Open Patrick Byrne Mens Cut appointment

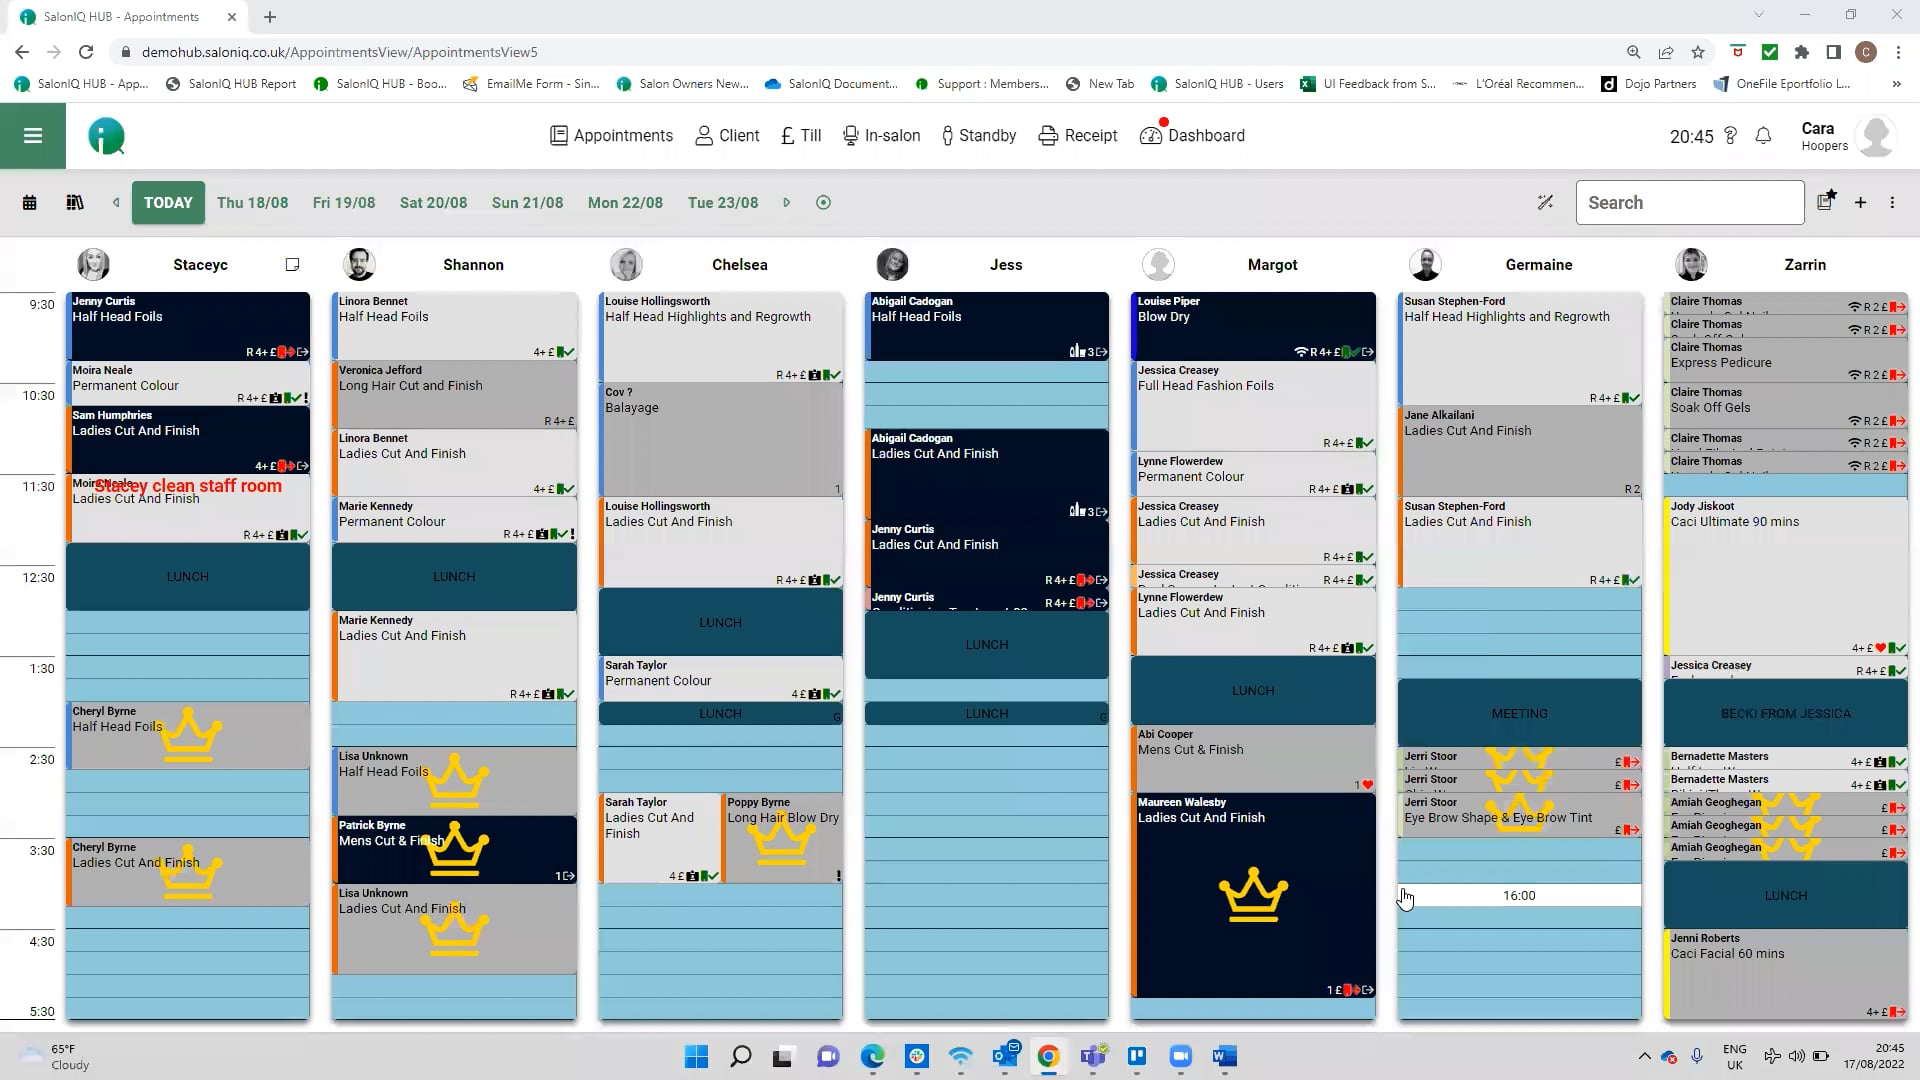454,850
